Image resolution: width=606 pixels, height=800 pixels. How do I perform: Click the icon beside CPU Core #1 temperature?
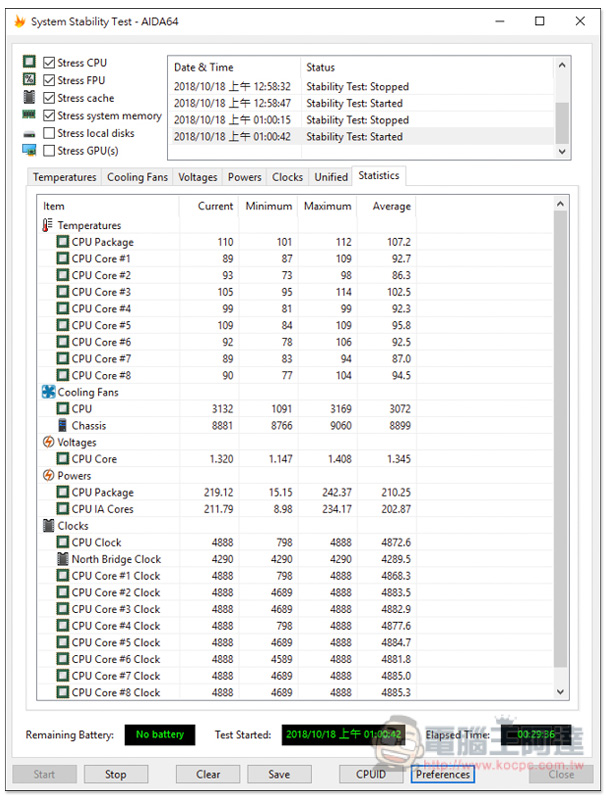coord(62,259)
